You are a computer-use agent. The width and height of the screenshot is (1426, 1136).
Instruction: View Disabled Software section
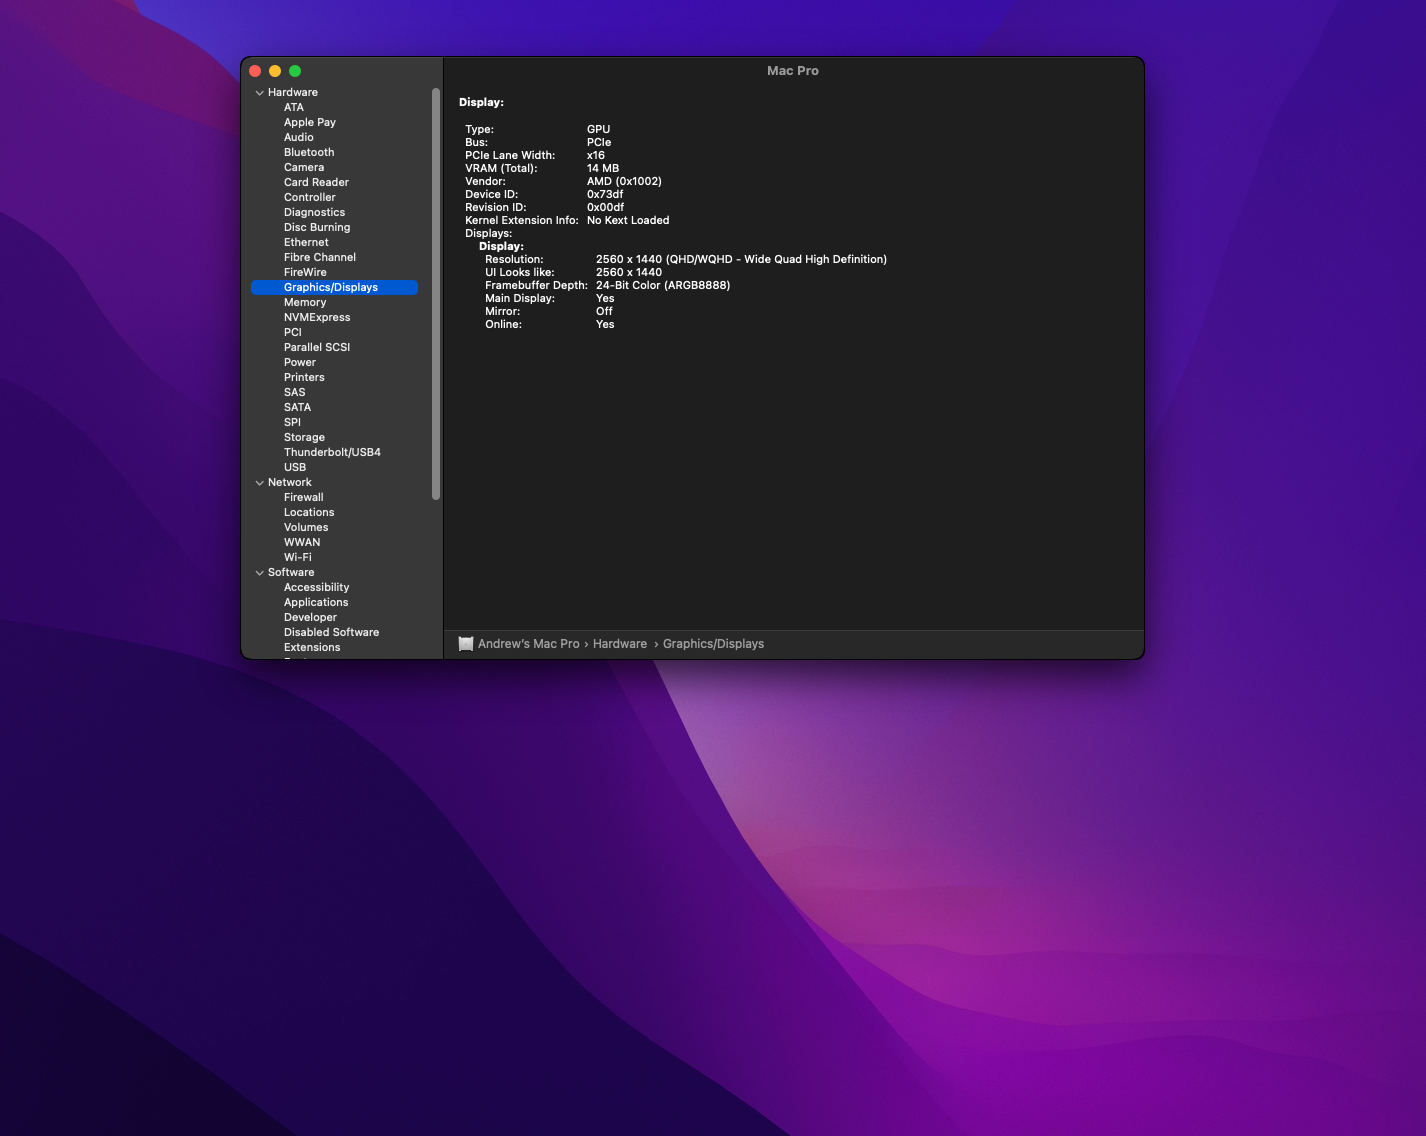click(x=331, y=633)
